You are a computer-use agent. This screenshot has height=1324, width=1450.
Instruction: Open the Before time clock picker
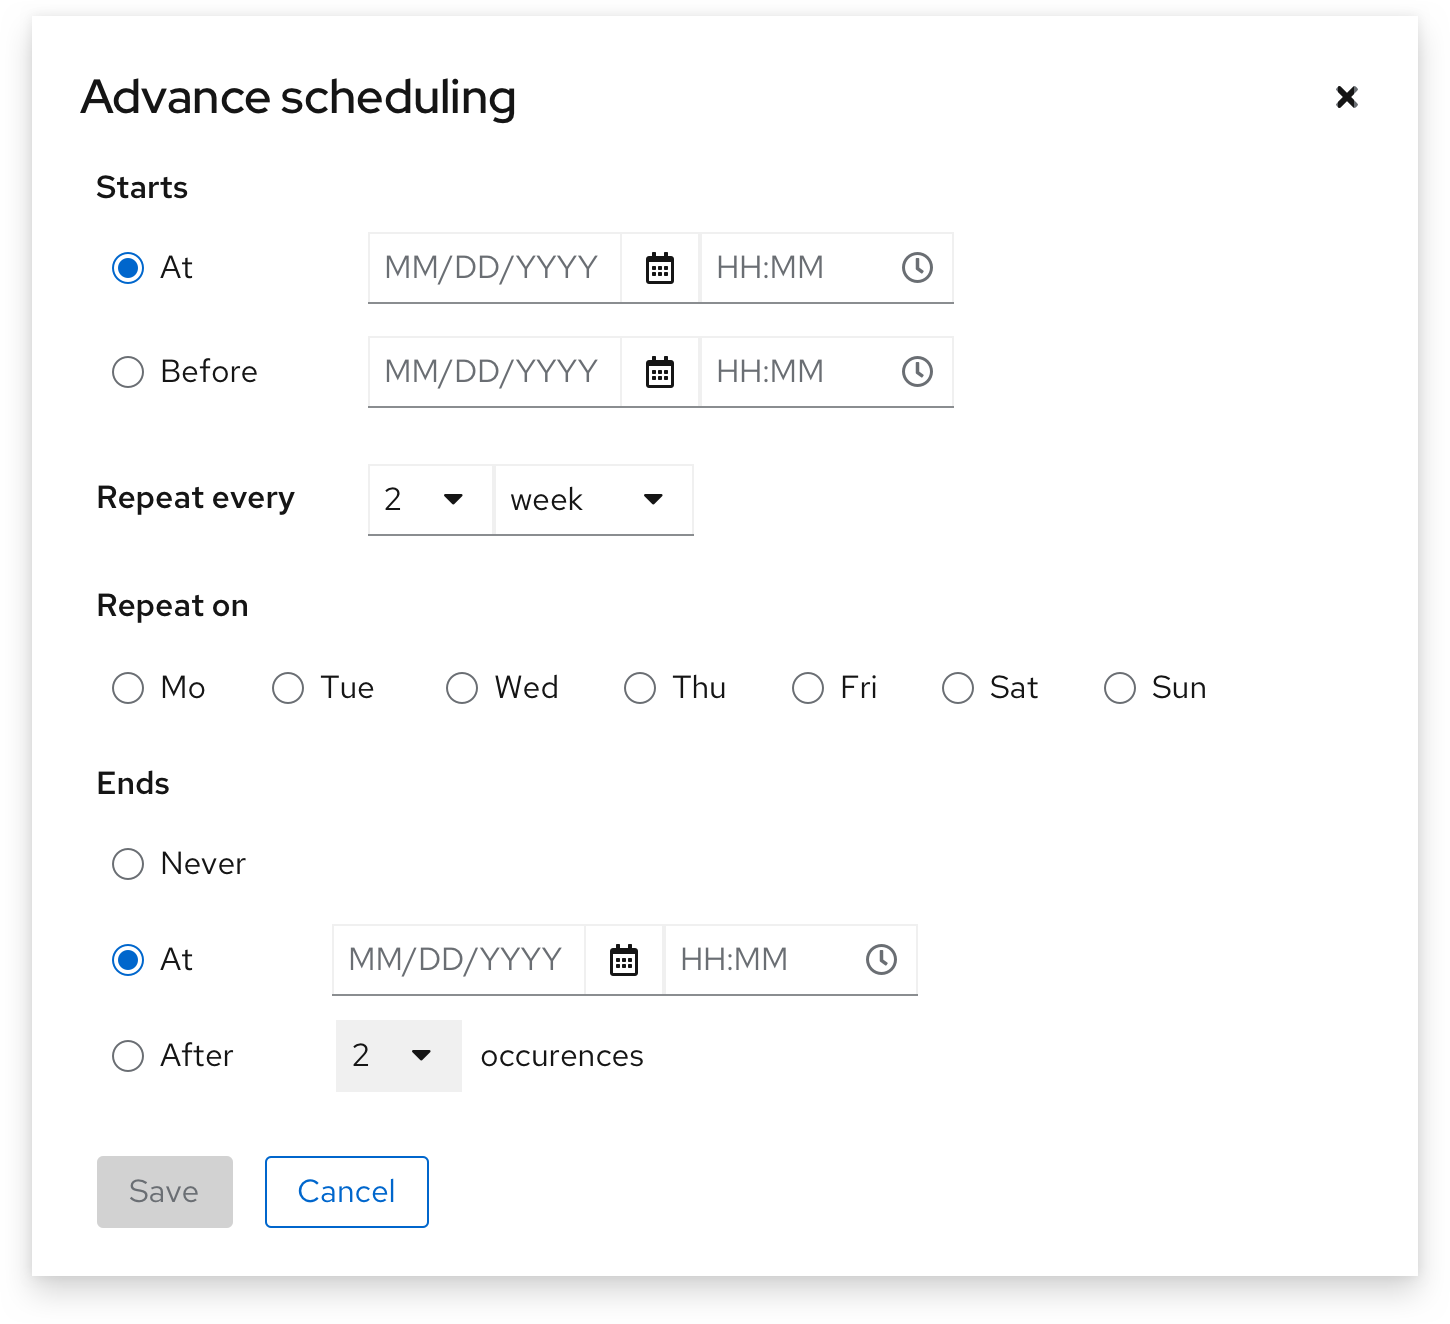point(916,372)
